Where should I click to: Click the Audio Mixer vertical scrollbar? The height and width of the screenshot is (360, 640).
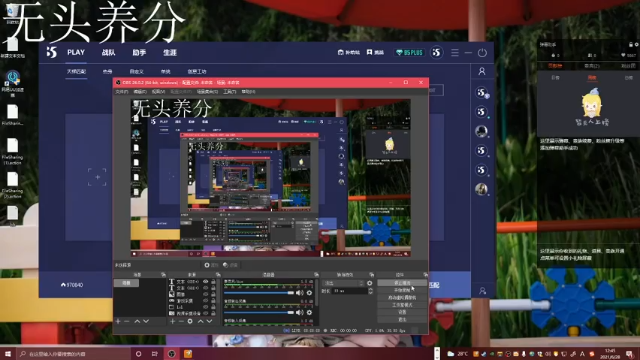(x=317, y=293)
